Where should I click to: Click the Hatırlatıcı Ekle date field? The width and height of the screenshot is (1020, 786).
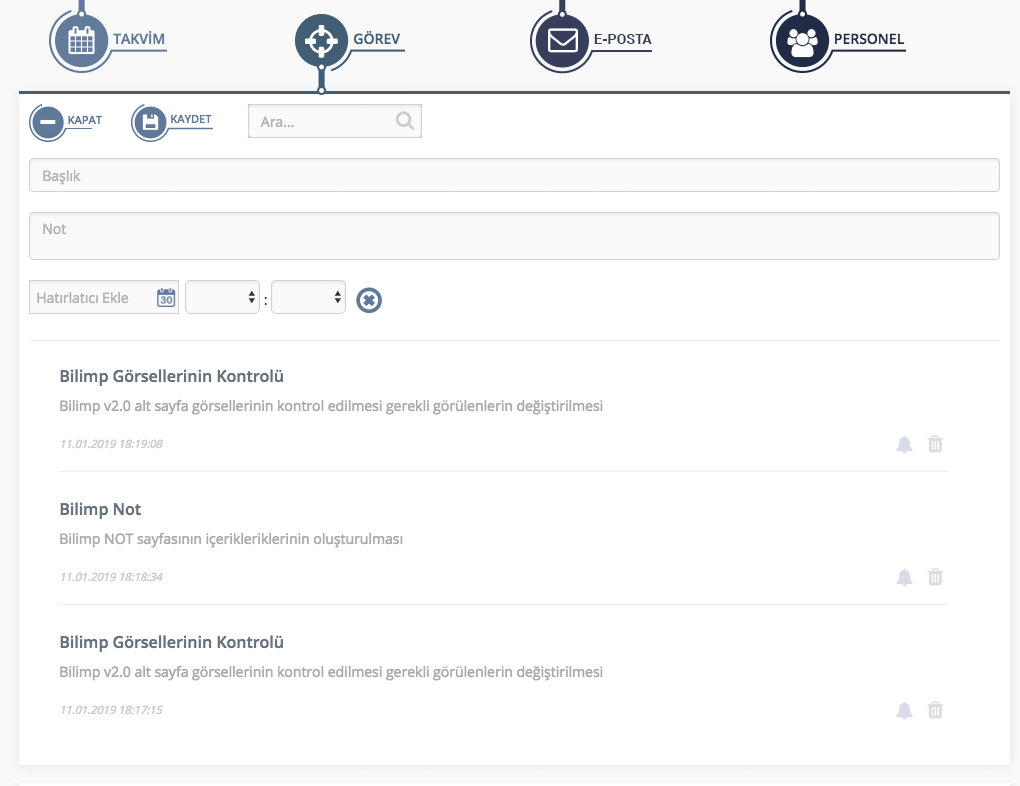coord(92,298)
